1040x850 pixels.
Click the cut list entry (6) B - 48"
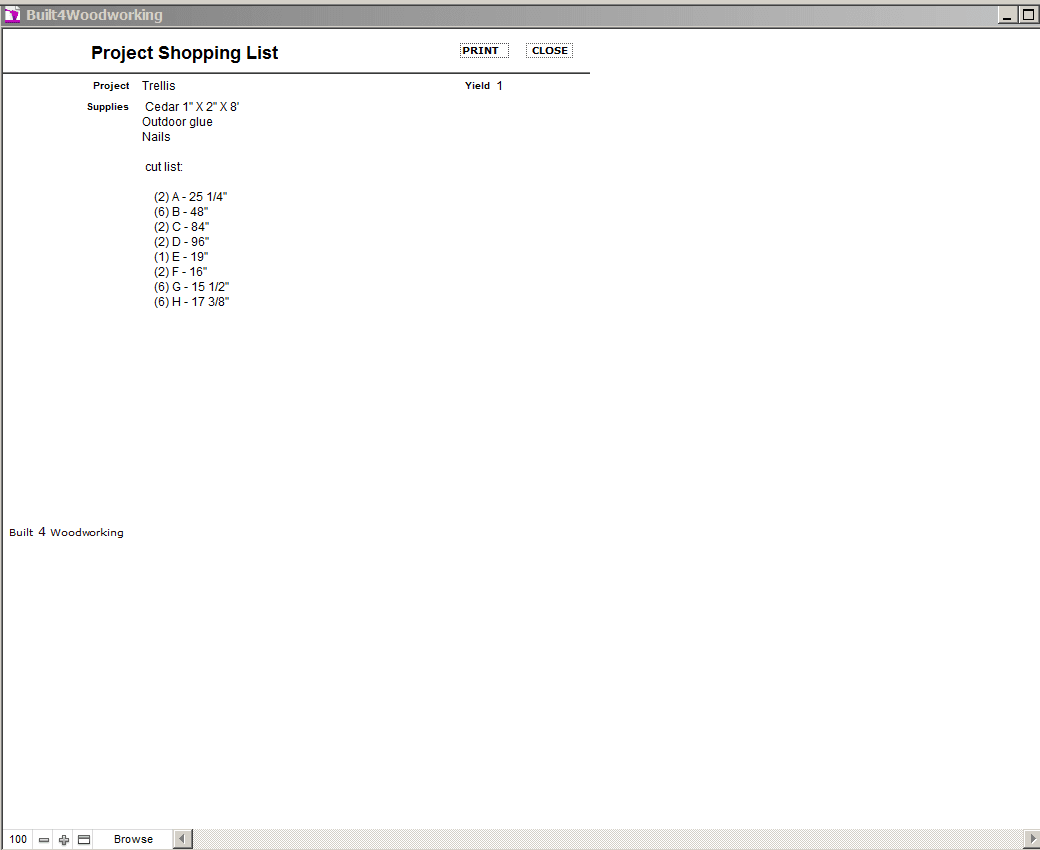pos(181,212)
